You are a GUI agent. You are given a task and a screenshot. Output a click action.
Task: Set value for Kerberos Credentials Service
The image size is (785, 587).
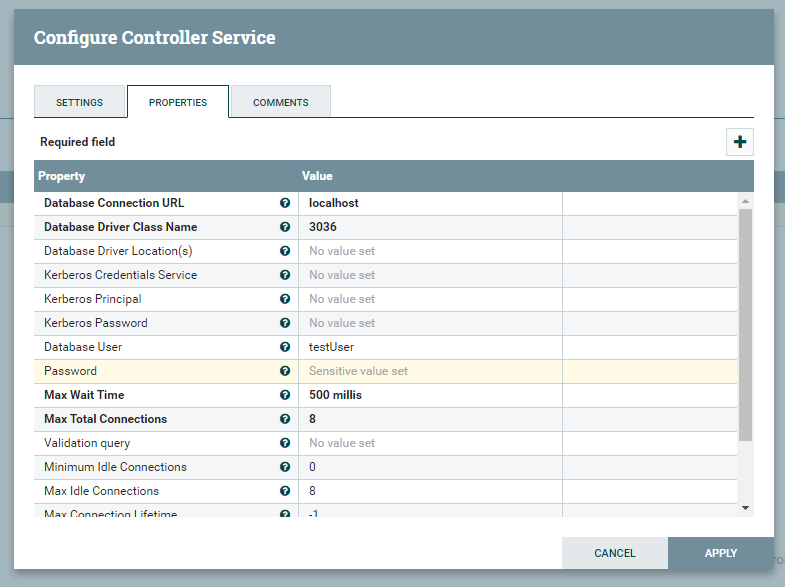tap(430, 275)
